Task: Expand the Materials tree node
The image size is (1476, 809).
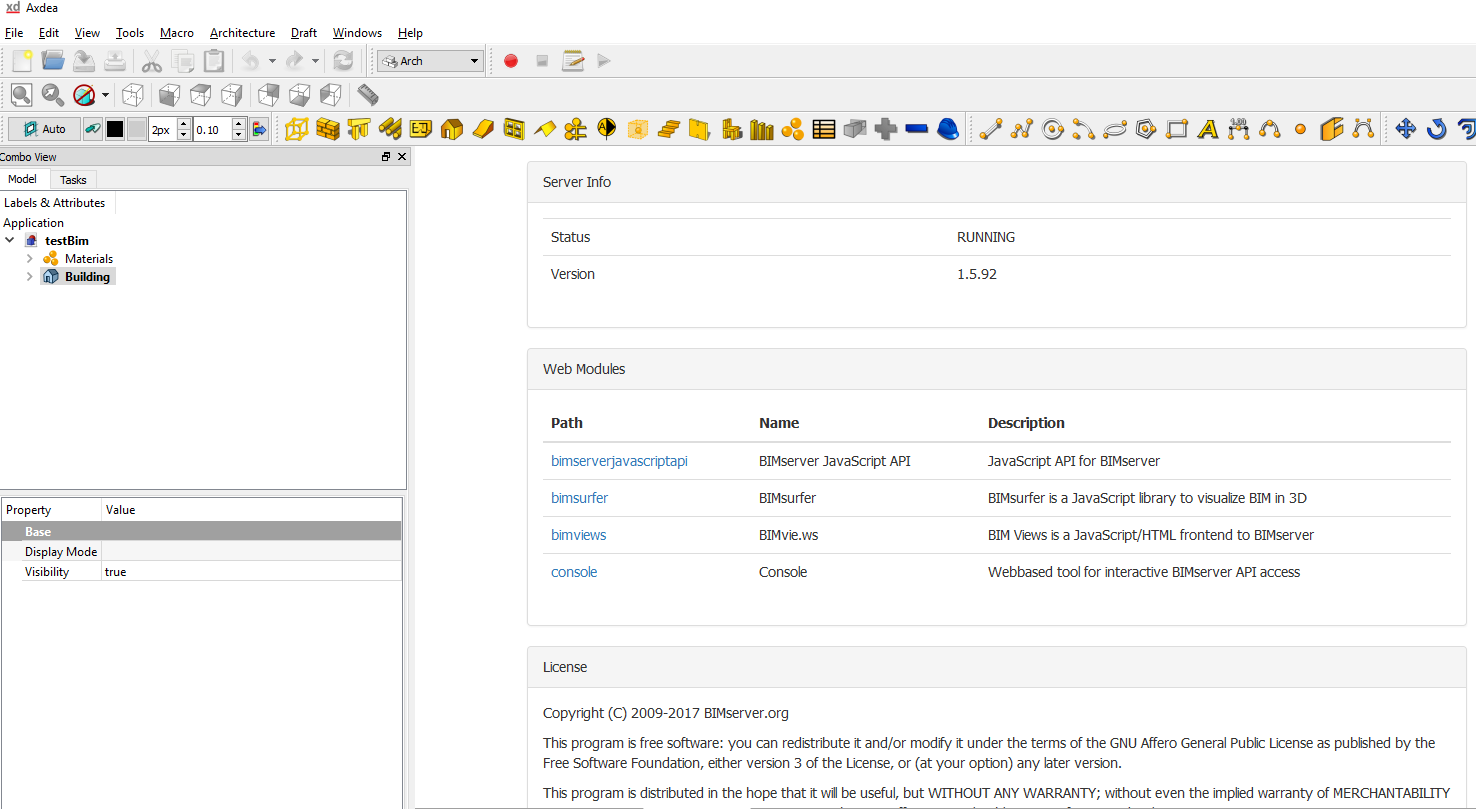Action: pyautogui.click(x=29, y=258)
